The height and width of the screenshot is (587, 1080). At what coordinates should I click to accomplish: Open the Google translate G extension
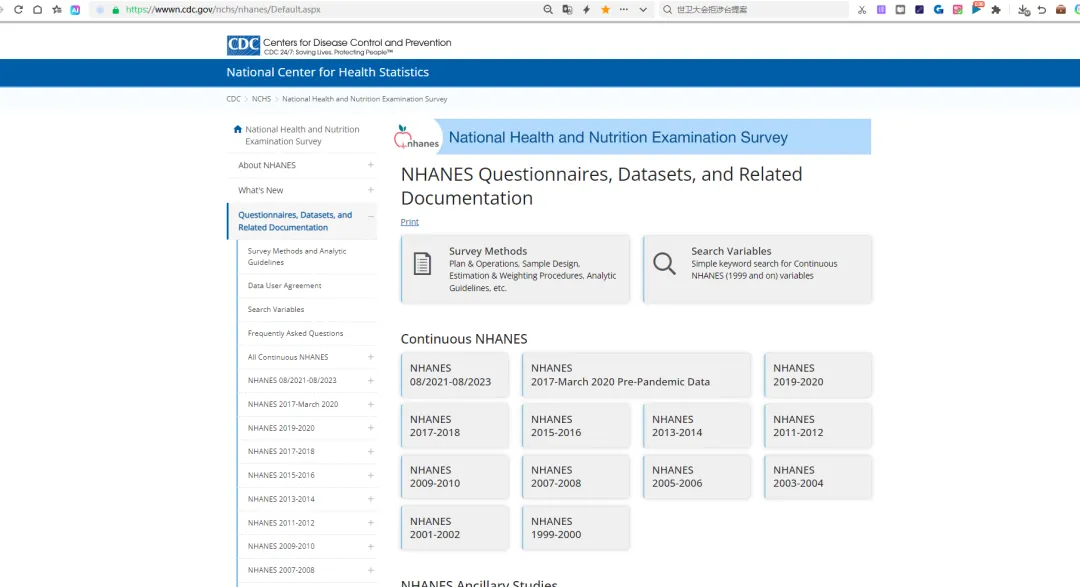(938, 10)
